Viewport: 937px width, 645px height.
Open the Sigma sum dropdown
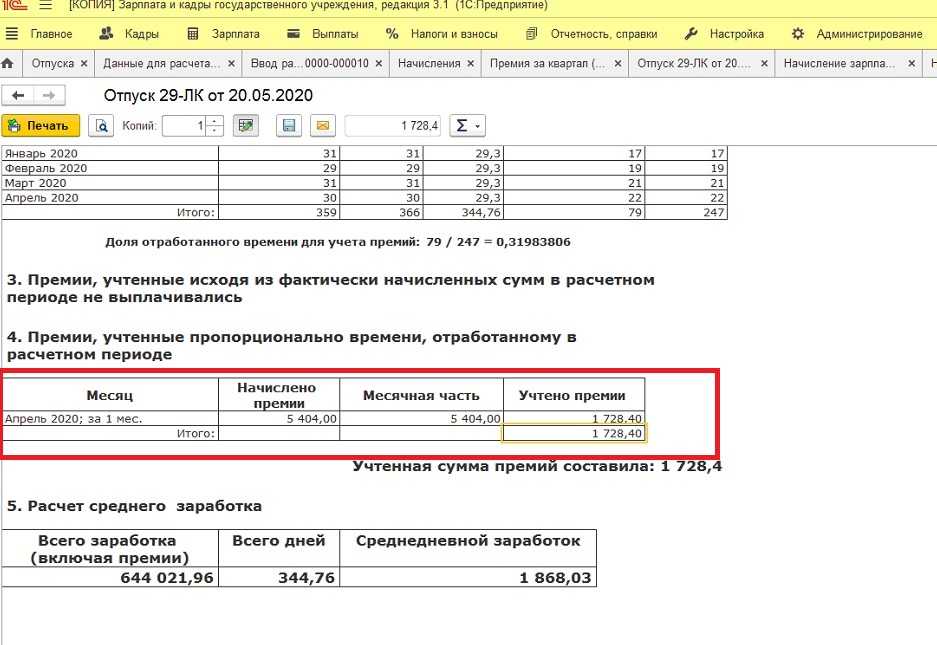pyautogui.click(x=467, y=126)
